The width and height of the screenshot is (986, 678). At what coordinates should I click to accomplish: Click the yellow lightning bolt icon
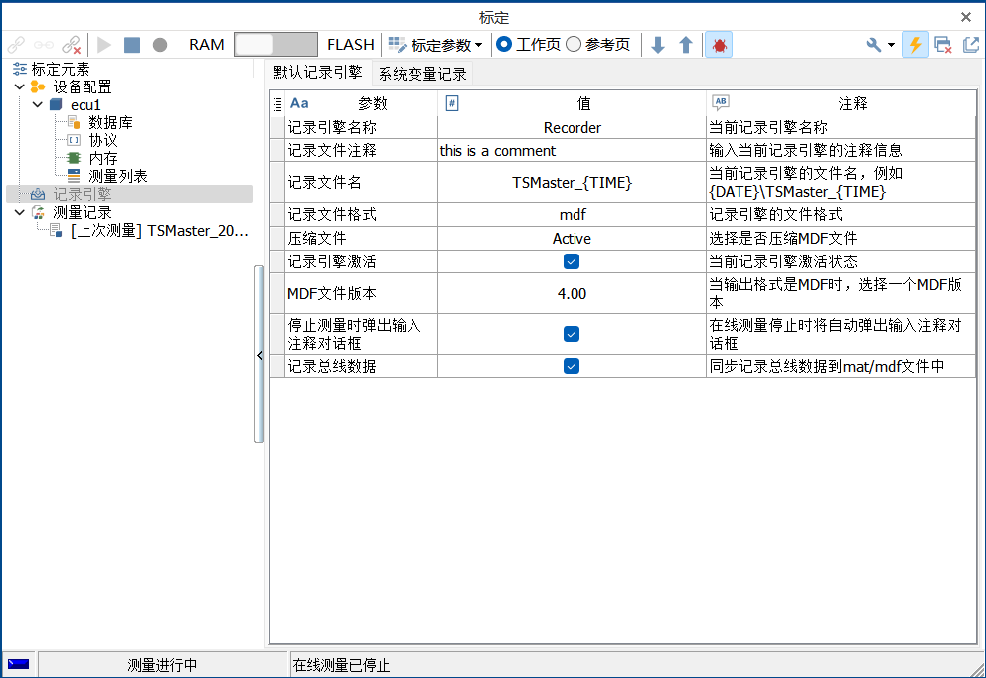[x=914, y=44]
